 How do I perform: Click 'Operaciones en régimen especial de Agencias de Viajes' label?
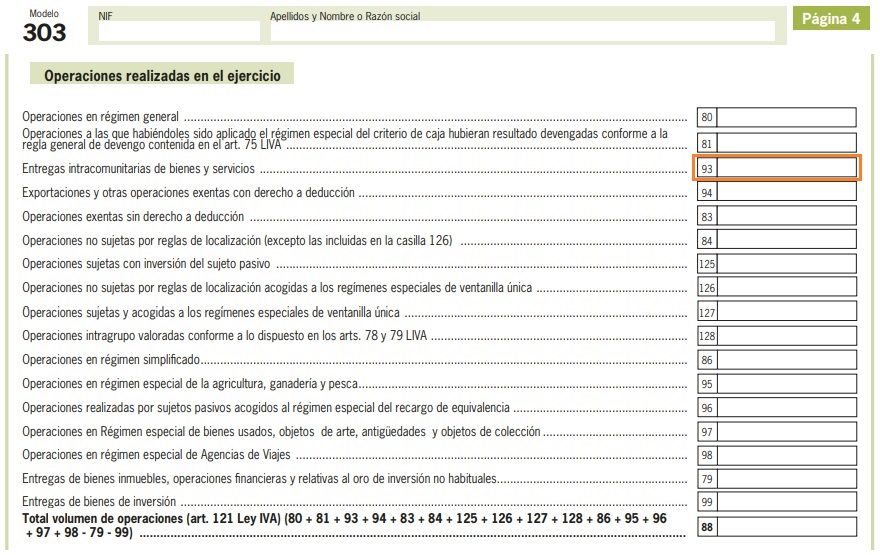click(156, 455)
